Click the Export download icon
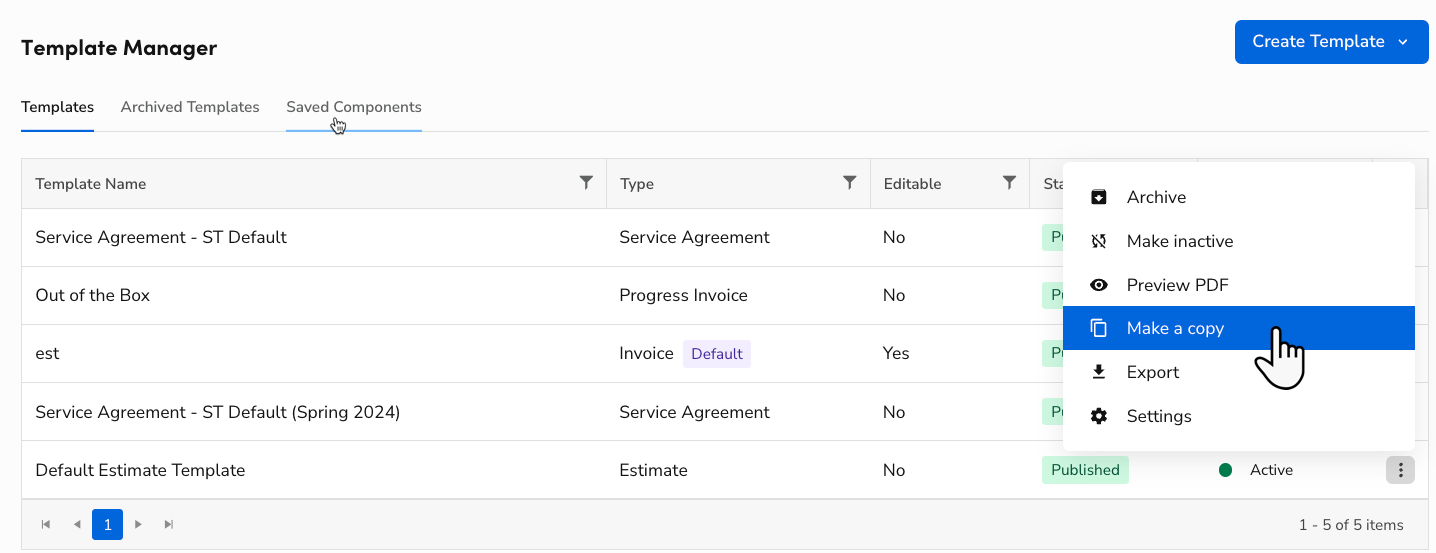Viewport: 1436px width, 553px height. (x=1099, y=372)
